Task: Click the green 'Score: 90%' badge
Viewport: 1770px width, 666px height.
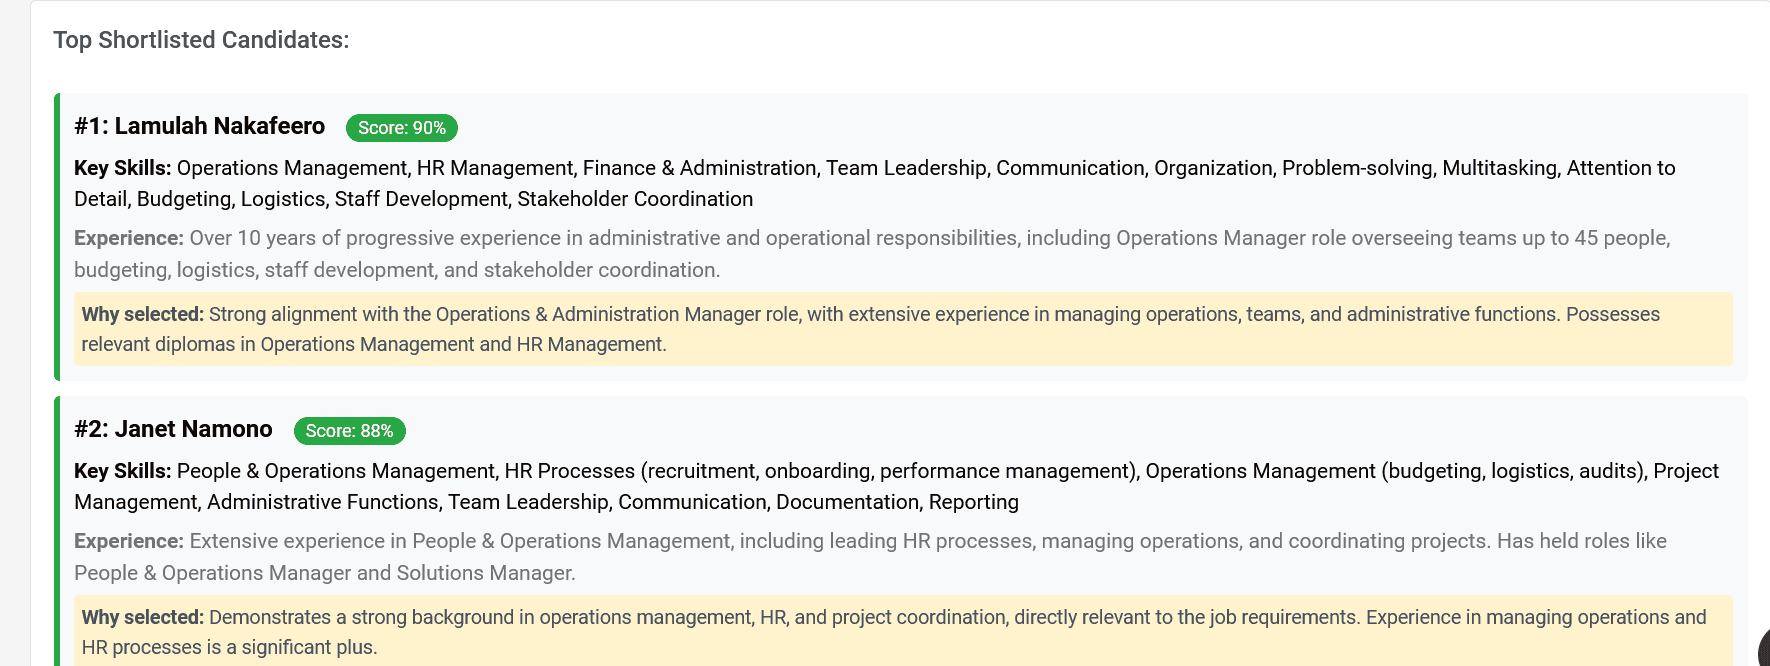Action: pos(402,128)
